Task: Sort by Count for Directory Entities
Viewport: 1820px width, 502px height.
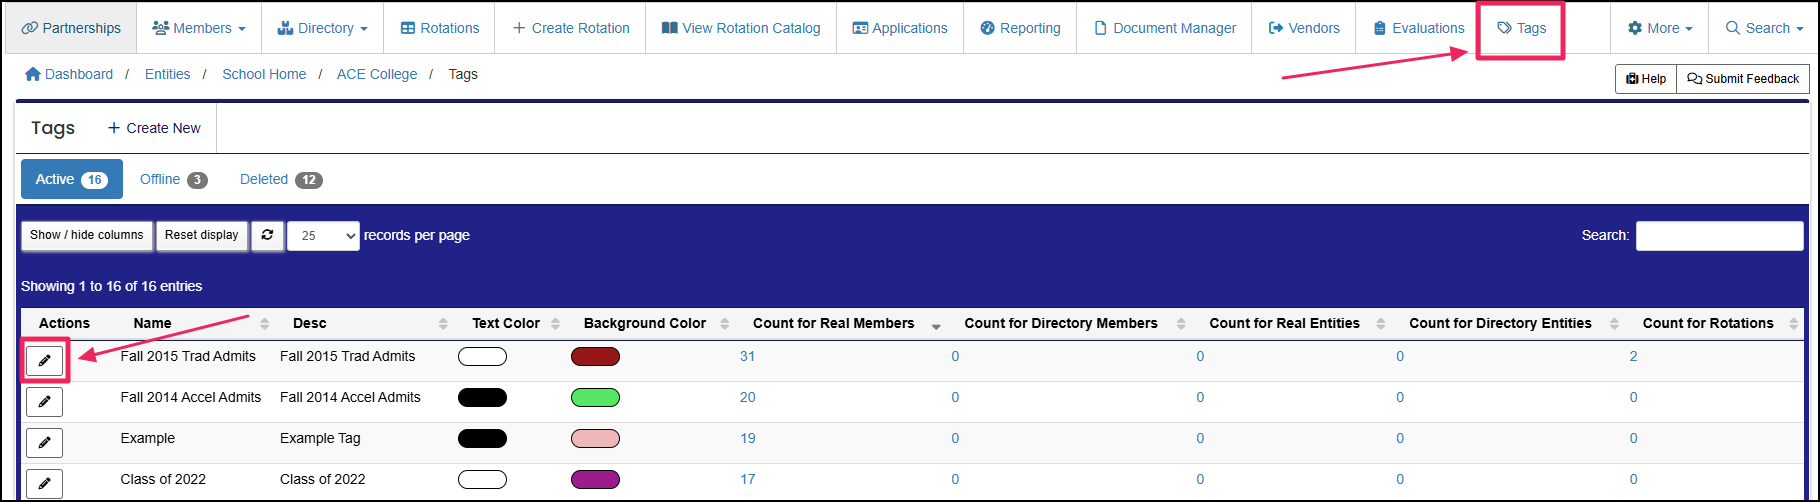Action: [1506, 323]
